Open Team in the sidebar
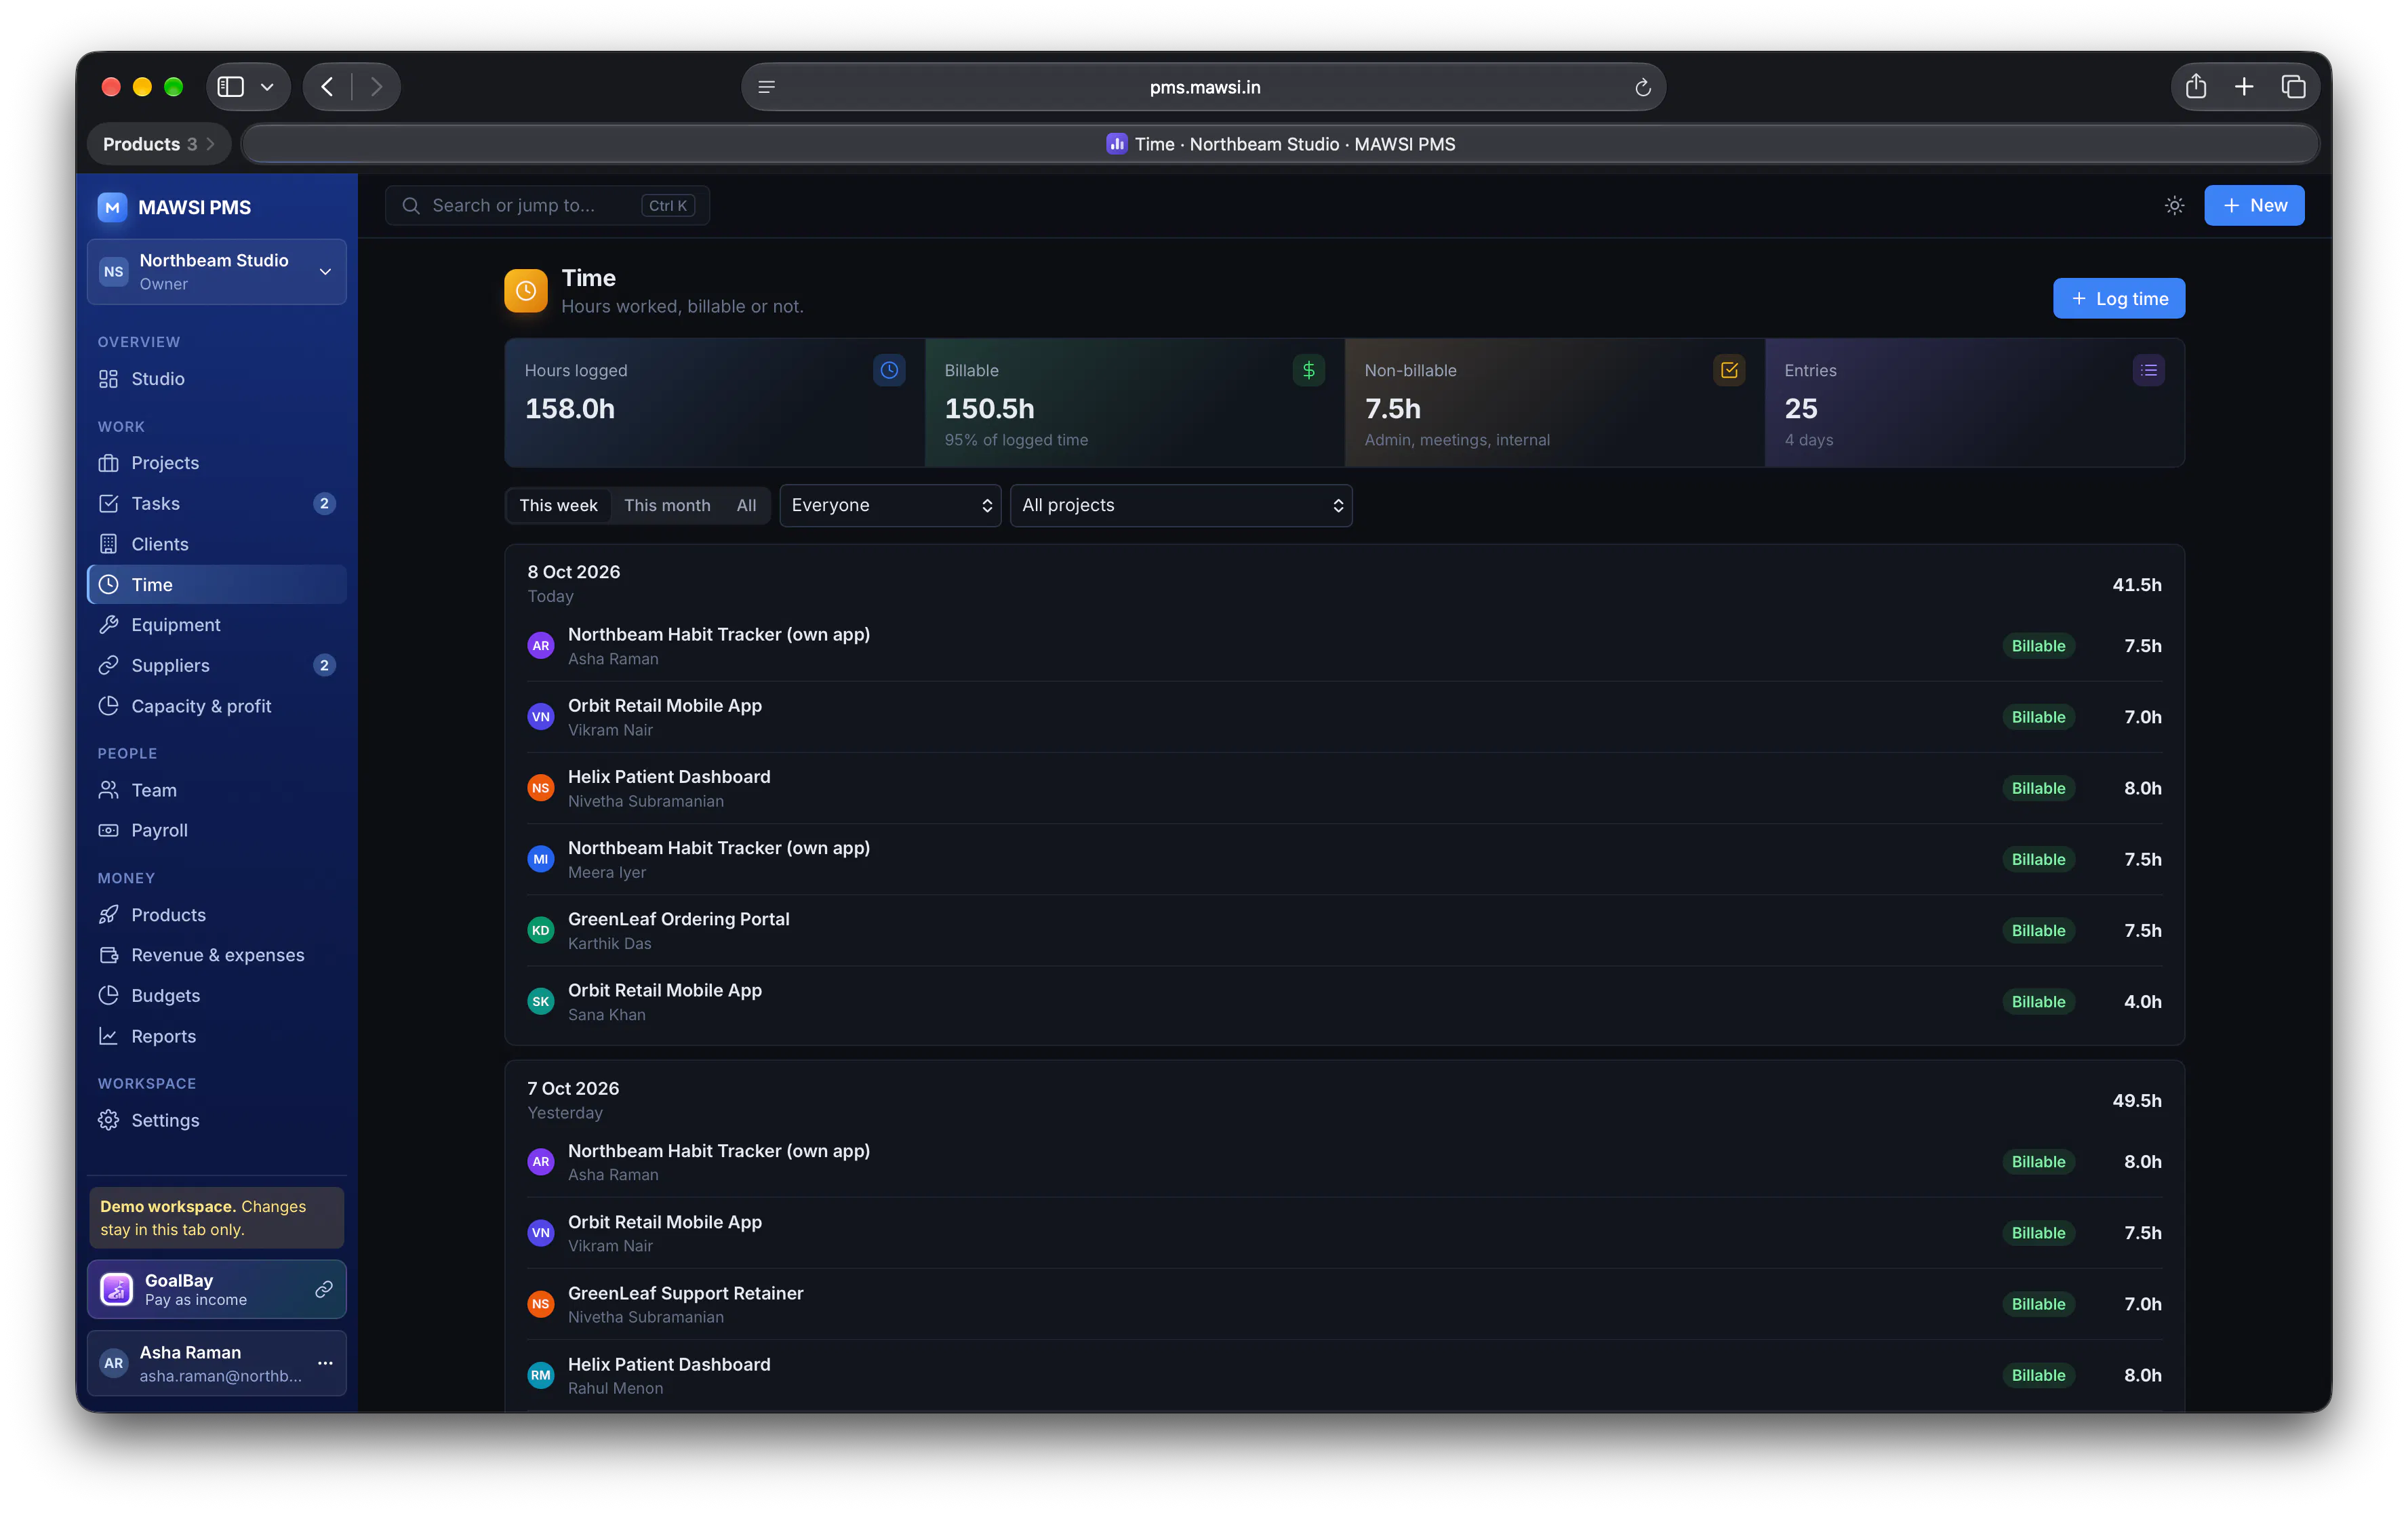2408x1513 pixels. (217, 790)
